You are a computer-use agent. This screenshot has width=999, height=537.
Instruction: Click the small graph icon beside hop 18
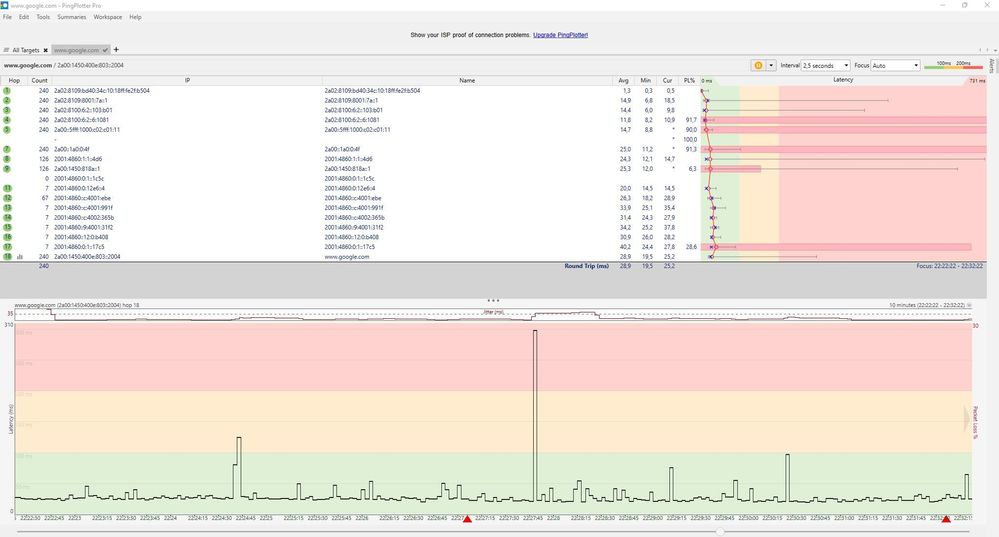(20, 257)
